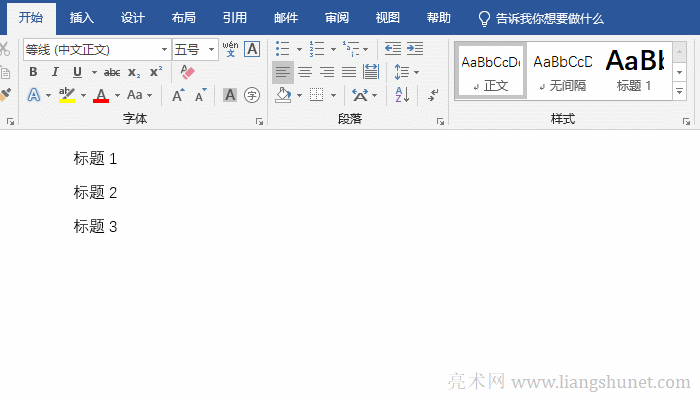Image resolution: width=700 pixels, height=400 pixels.
Task: Toggle strikethrough text
Action: click(x=112, y=72)
